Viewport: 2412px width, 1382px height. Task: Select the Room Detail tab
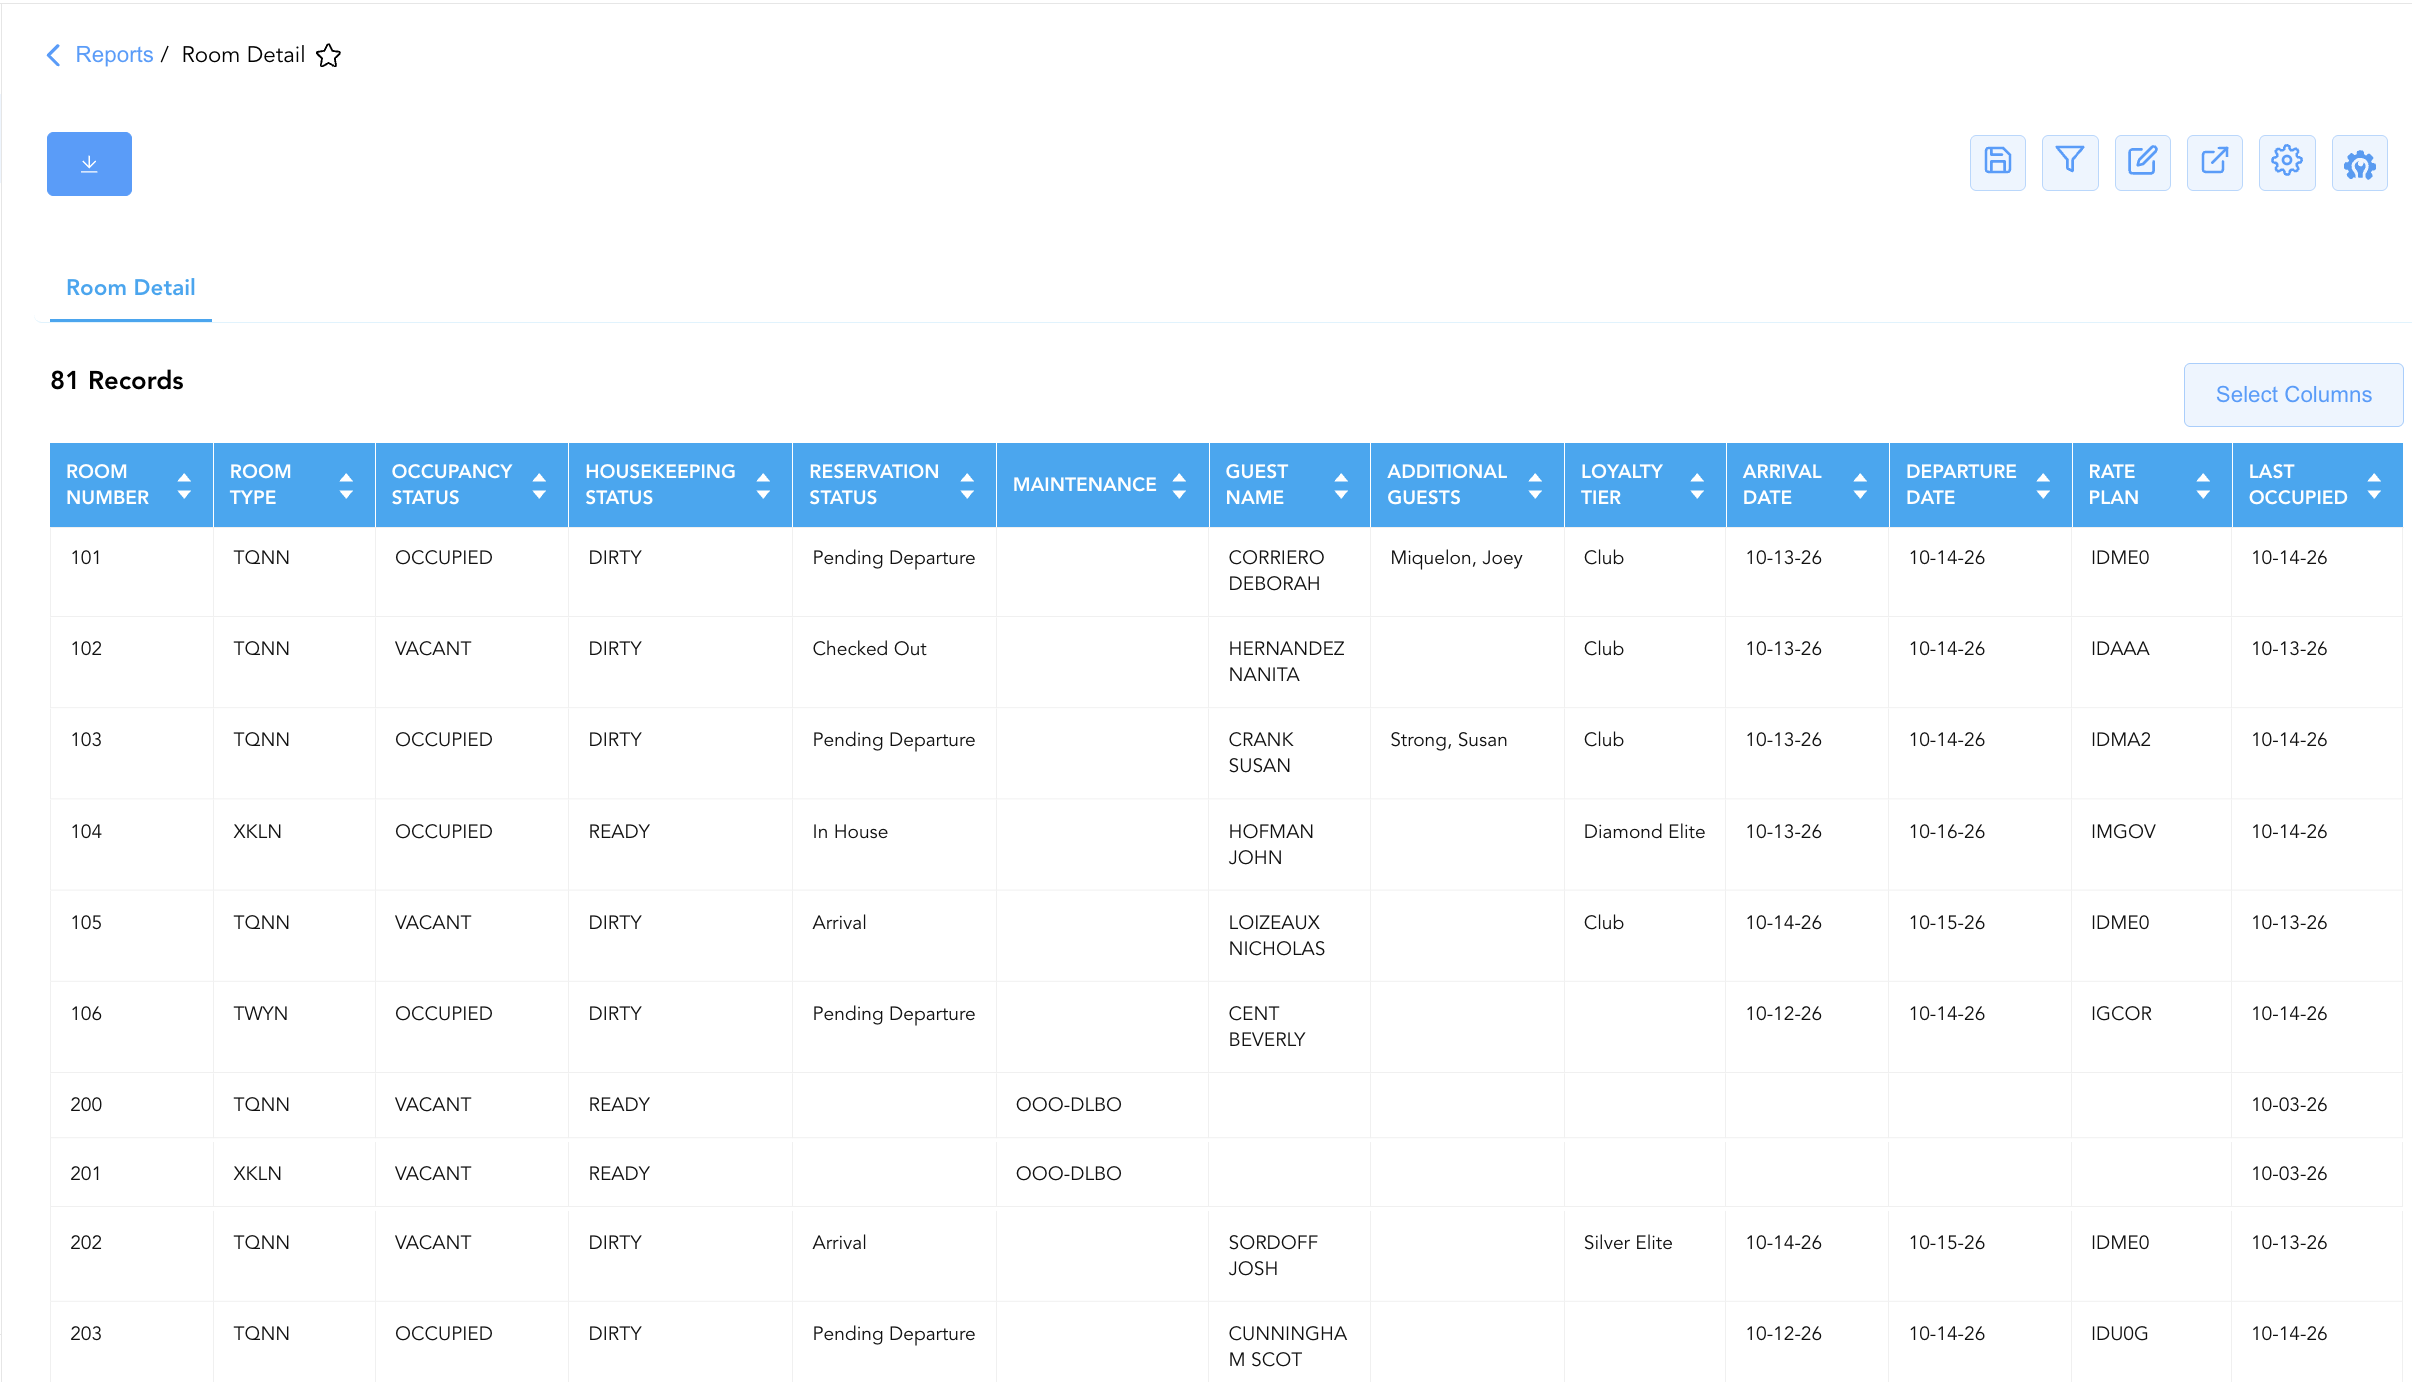point(130,288)
